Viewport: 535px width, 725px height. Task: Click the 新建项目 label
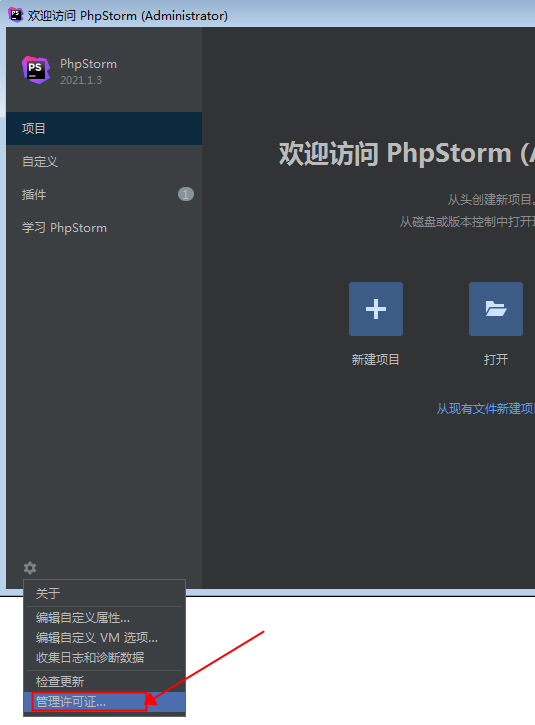(375, 360)
